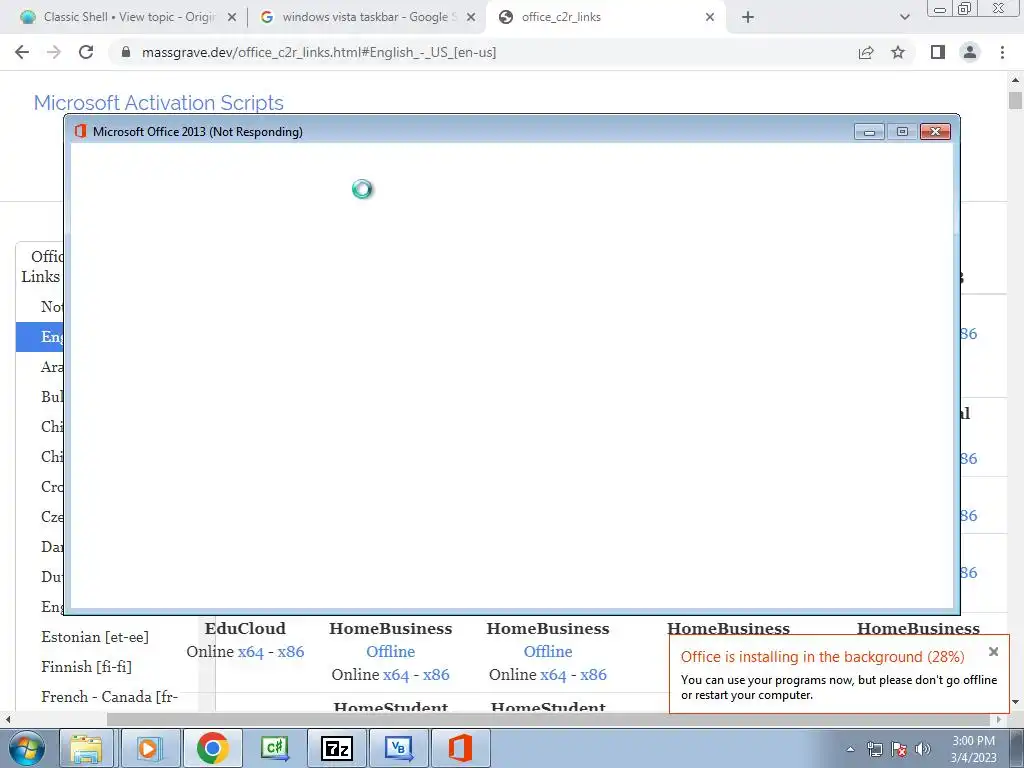The height and width of the screenshot is (768, 1024).
Task: Share this page via share icon
Action: coord(866,52)
